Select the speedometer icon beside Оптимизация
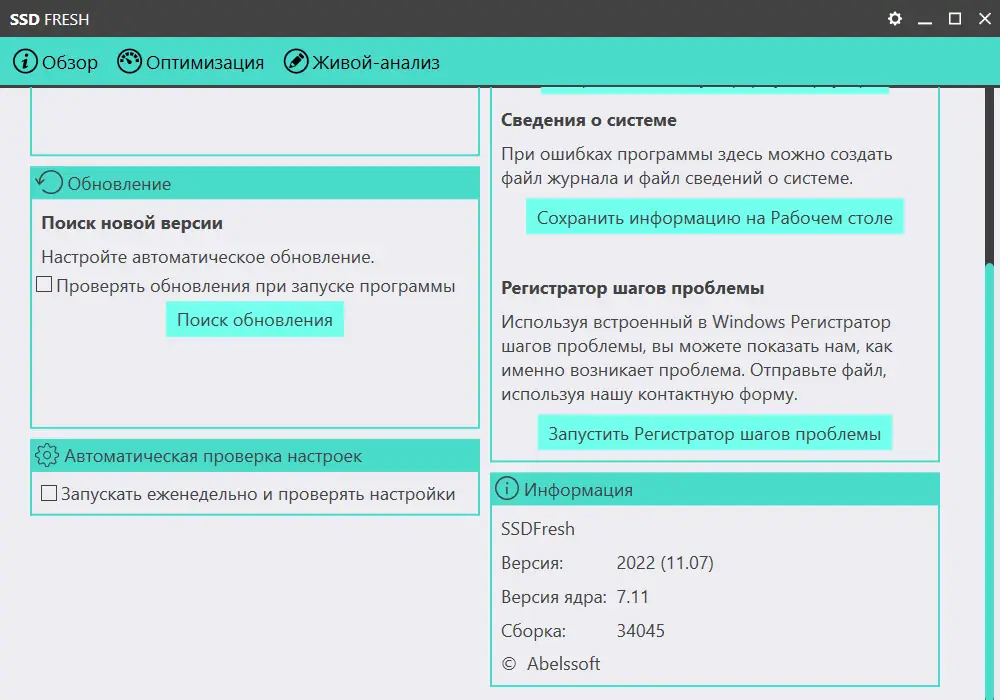 (x=130, y=61)
